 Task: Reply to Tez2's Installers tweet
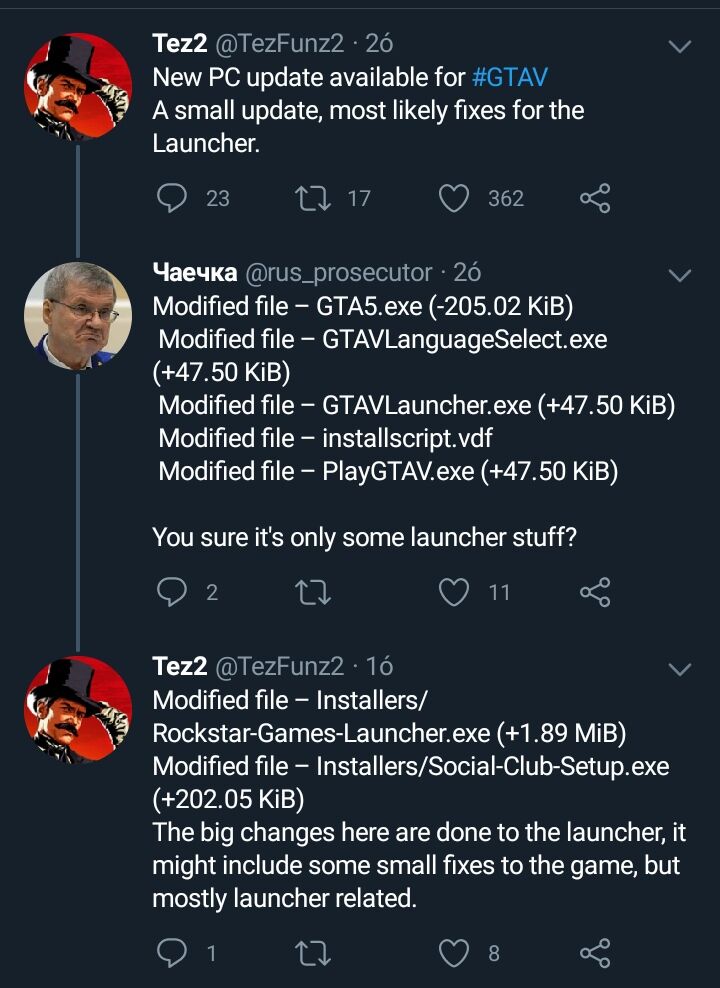coord(173,953)
